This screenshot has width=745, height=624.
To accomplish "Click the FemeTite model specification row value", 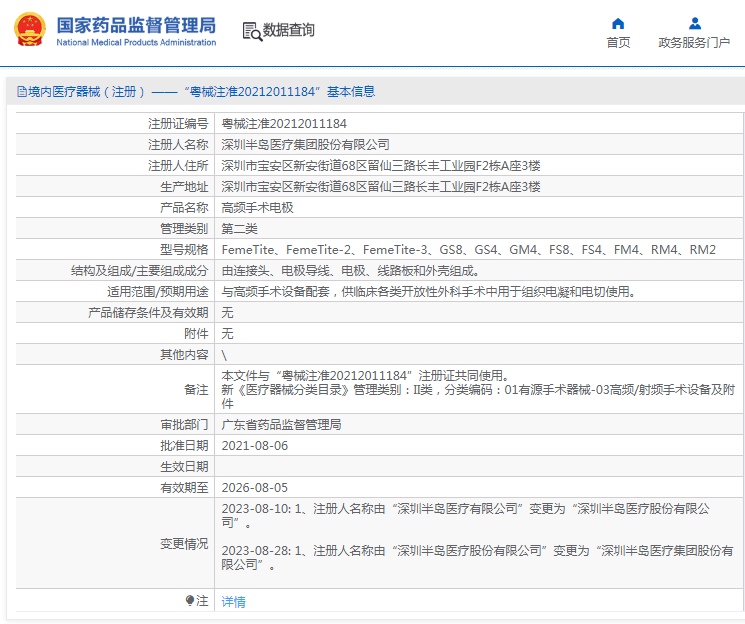I will tap(468, 250).
